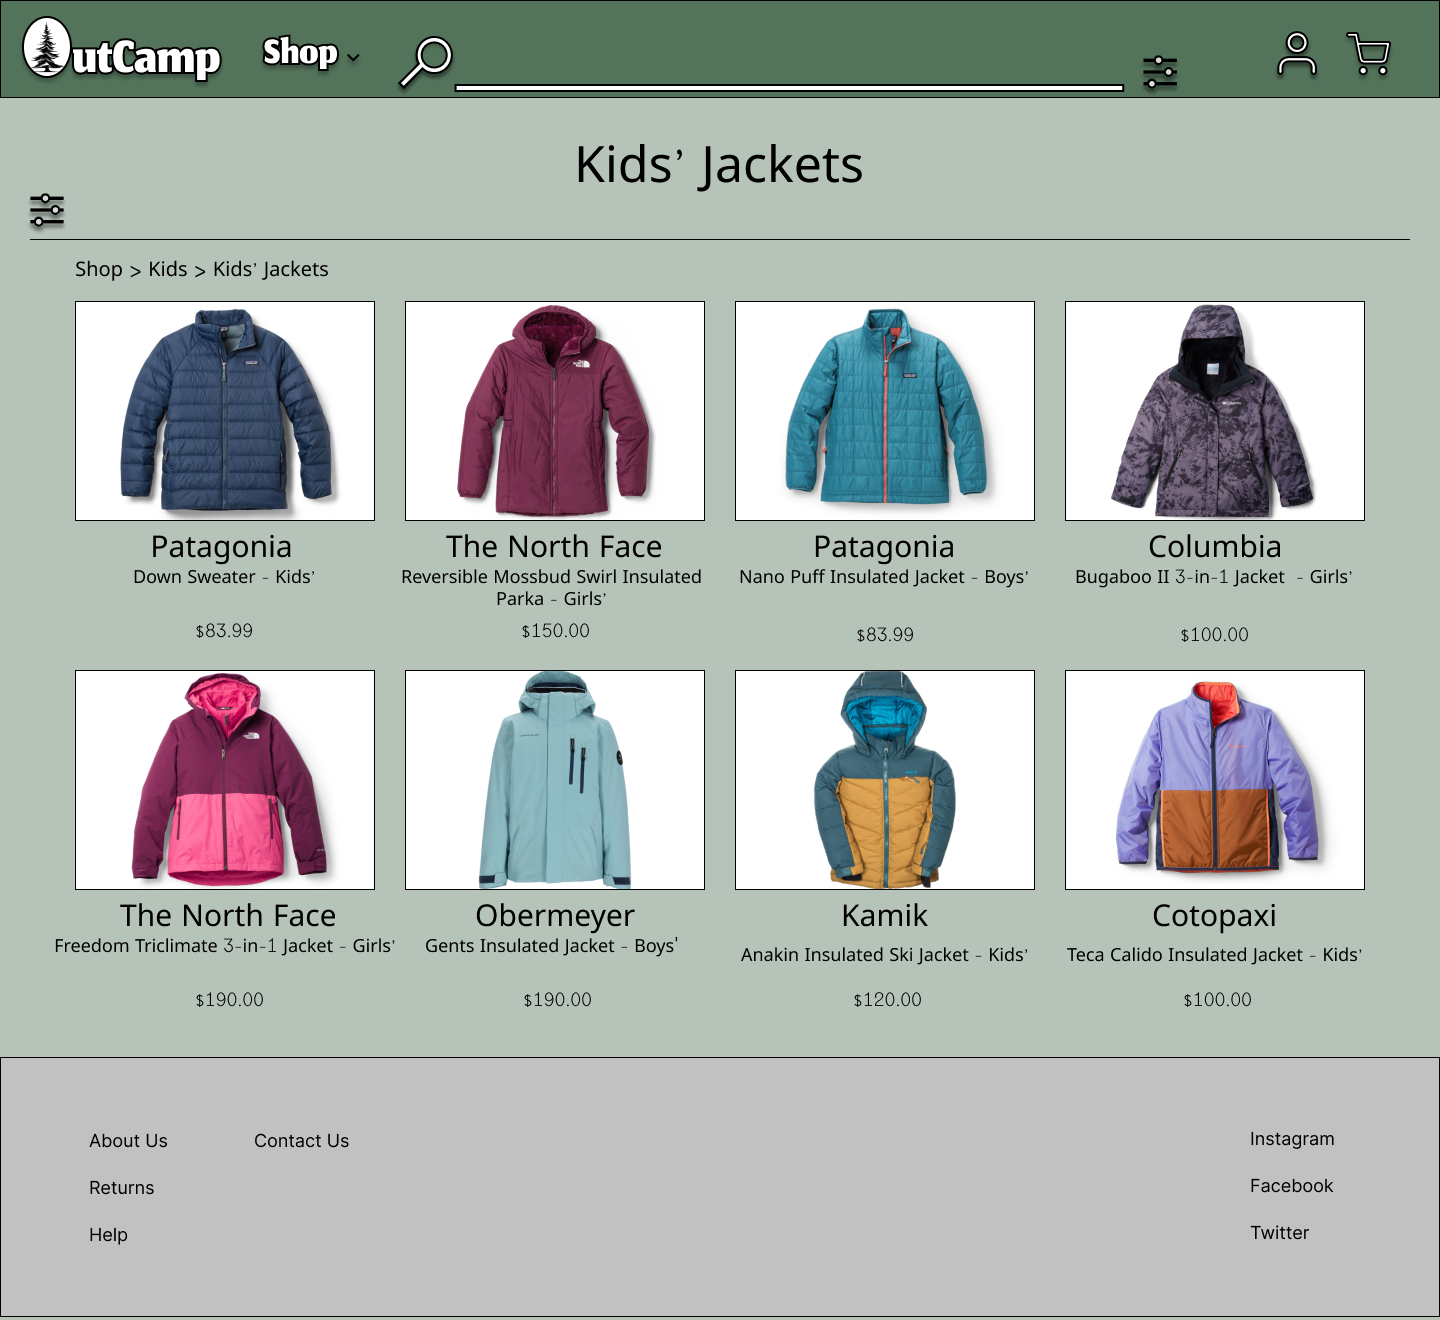Click 'Down Sweater - Kids'' product title
The width and height of the screenshot is (1440, 1320).
[224, 577]
